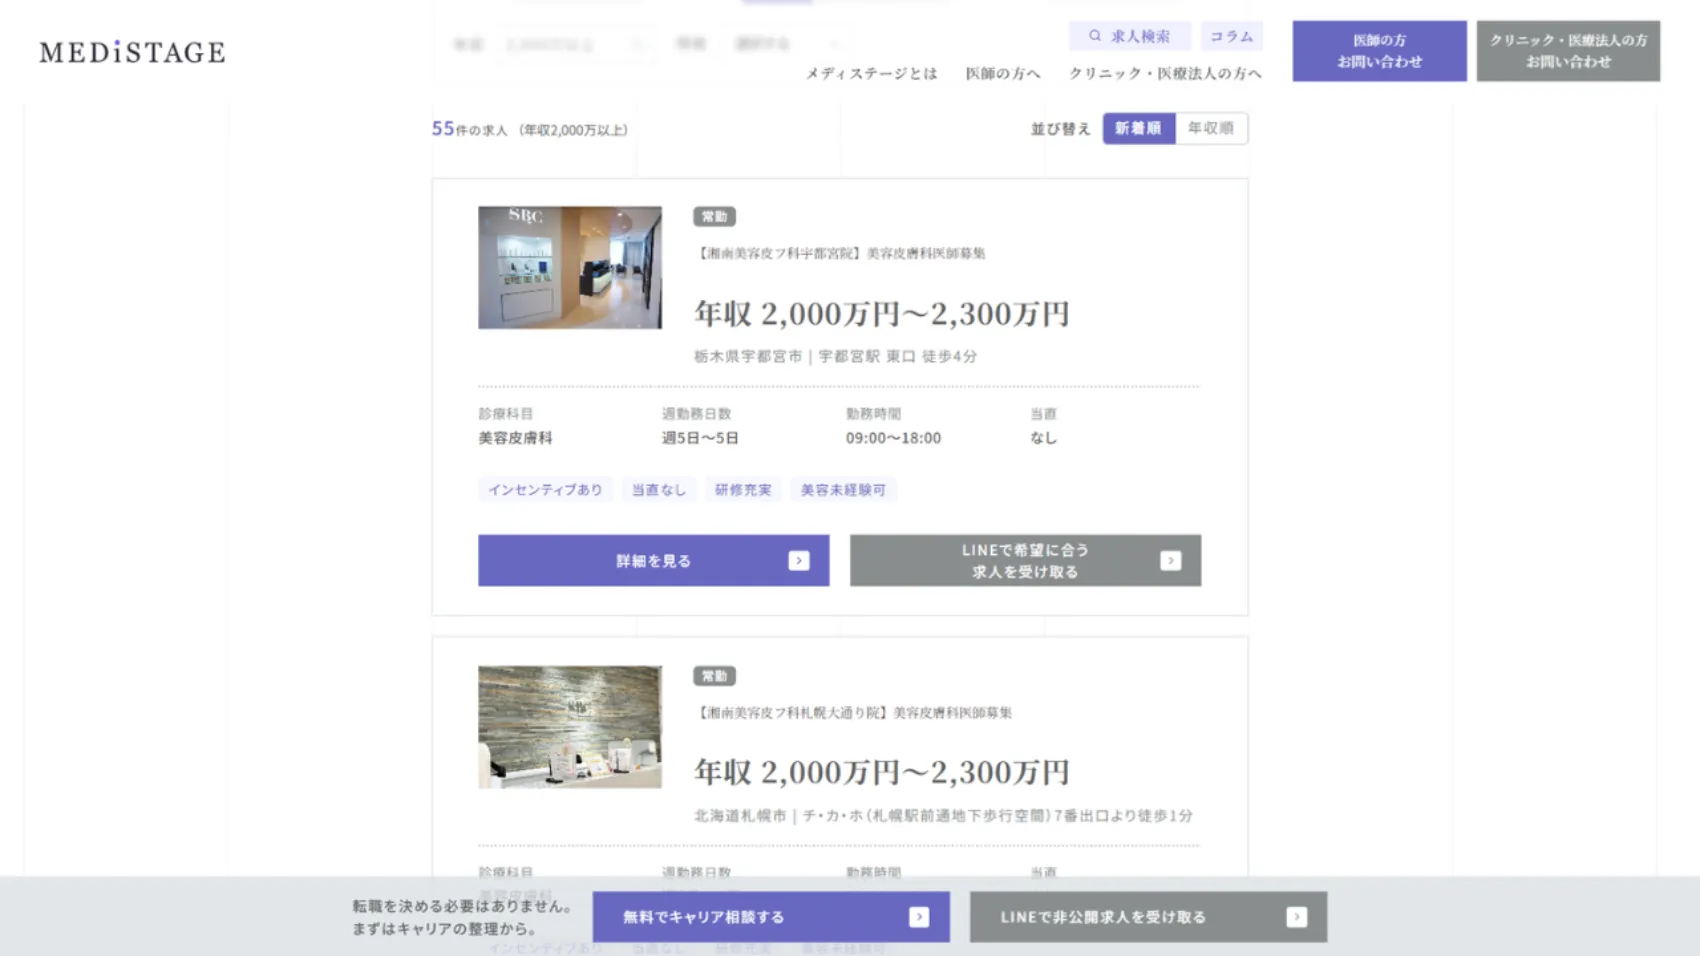Open クリニック・医療法人の方へ menu item
This screenshot has width=1700, height=956.
(1165, 73)
